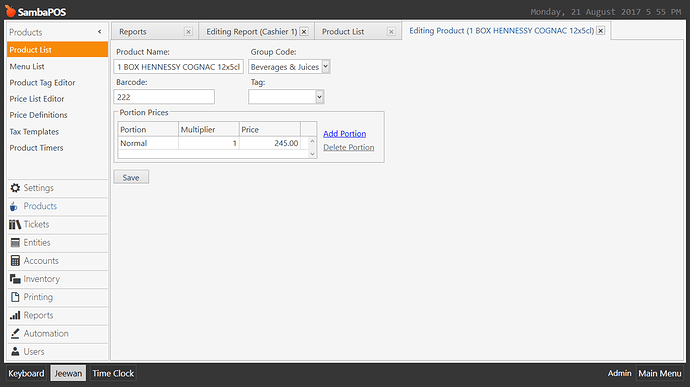Click the Printing page icon
The height and width of the screenshot is (387, 690).
pyautogui.click(x=15, y=297)
